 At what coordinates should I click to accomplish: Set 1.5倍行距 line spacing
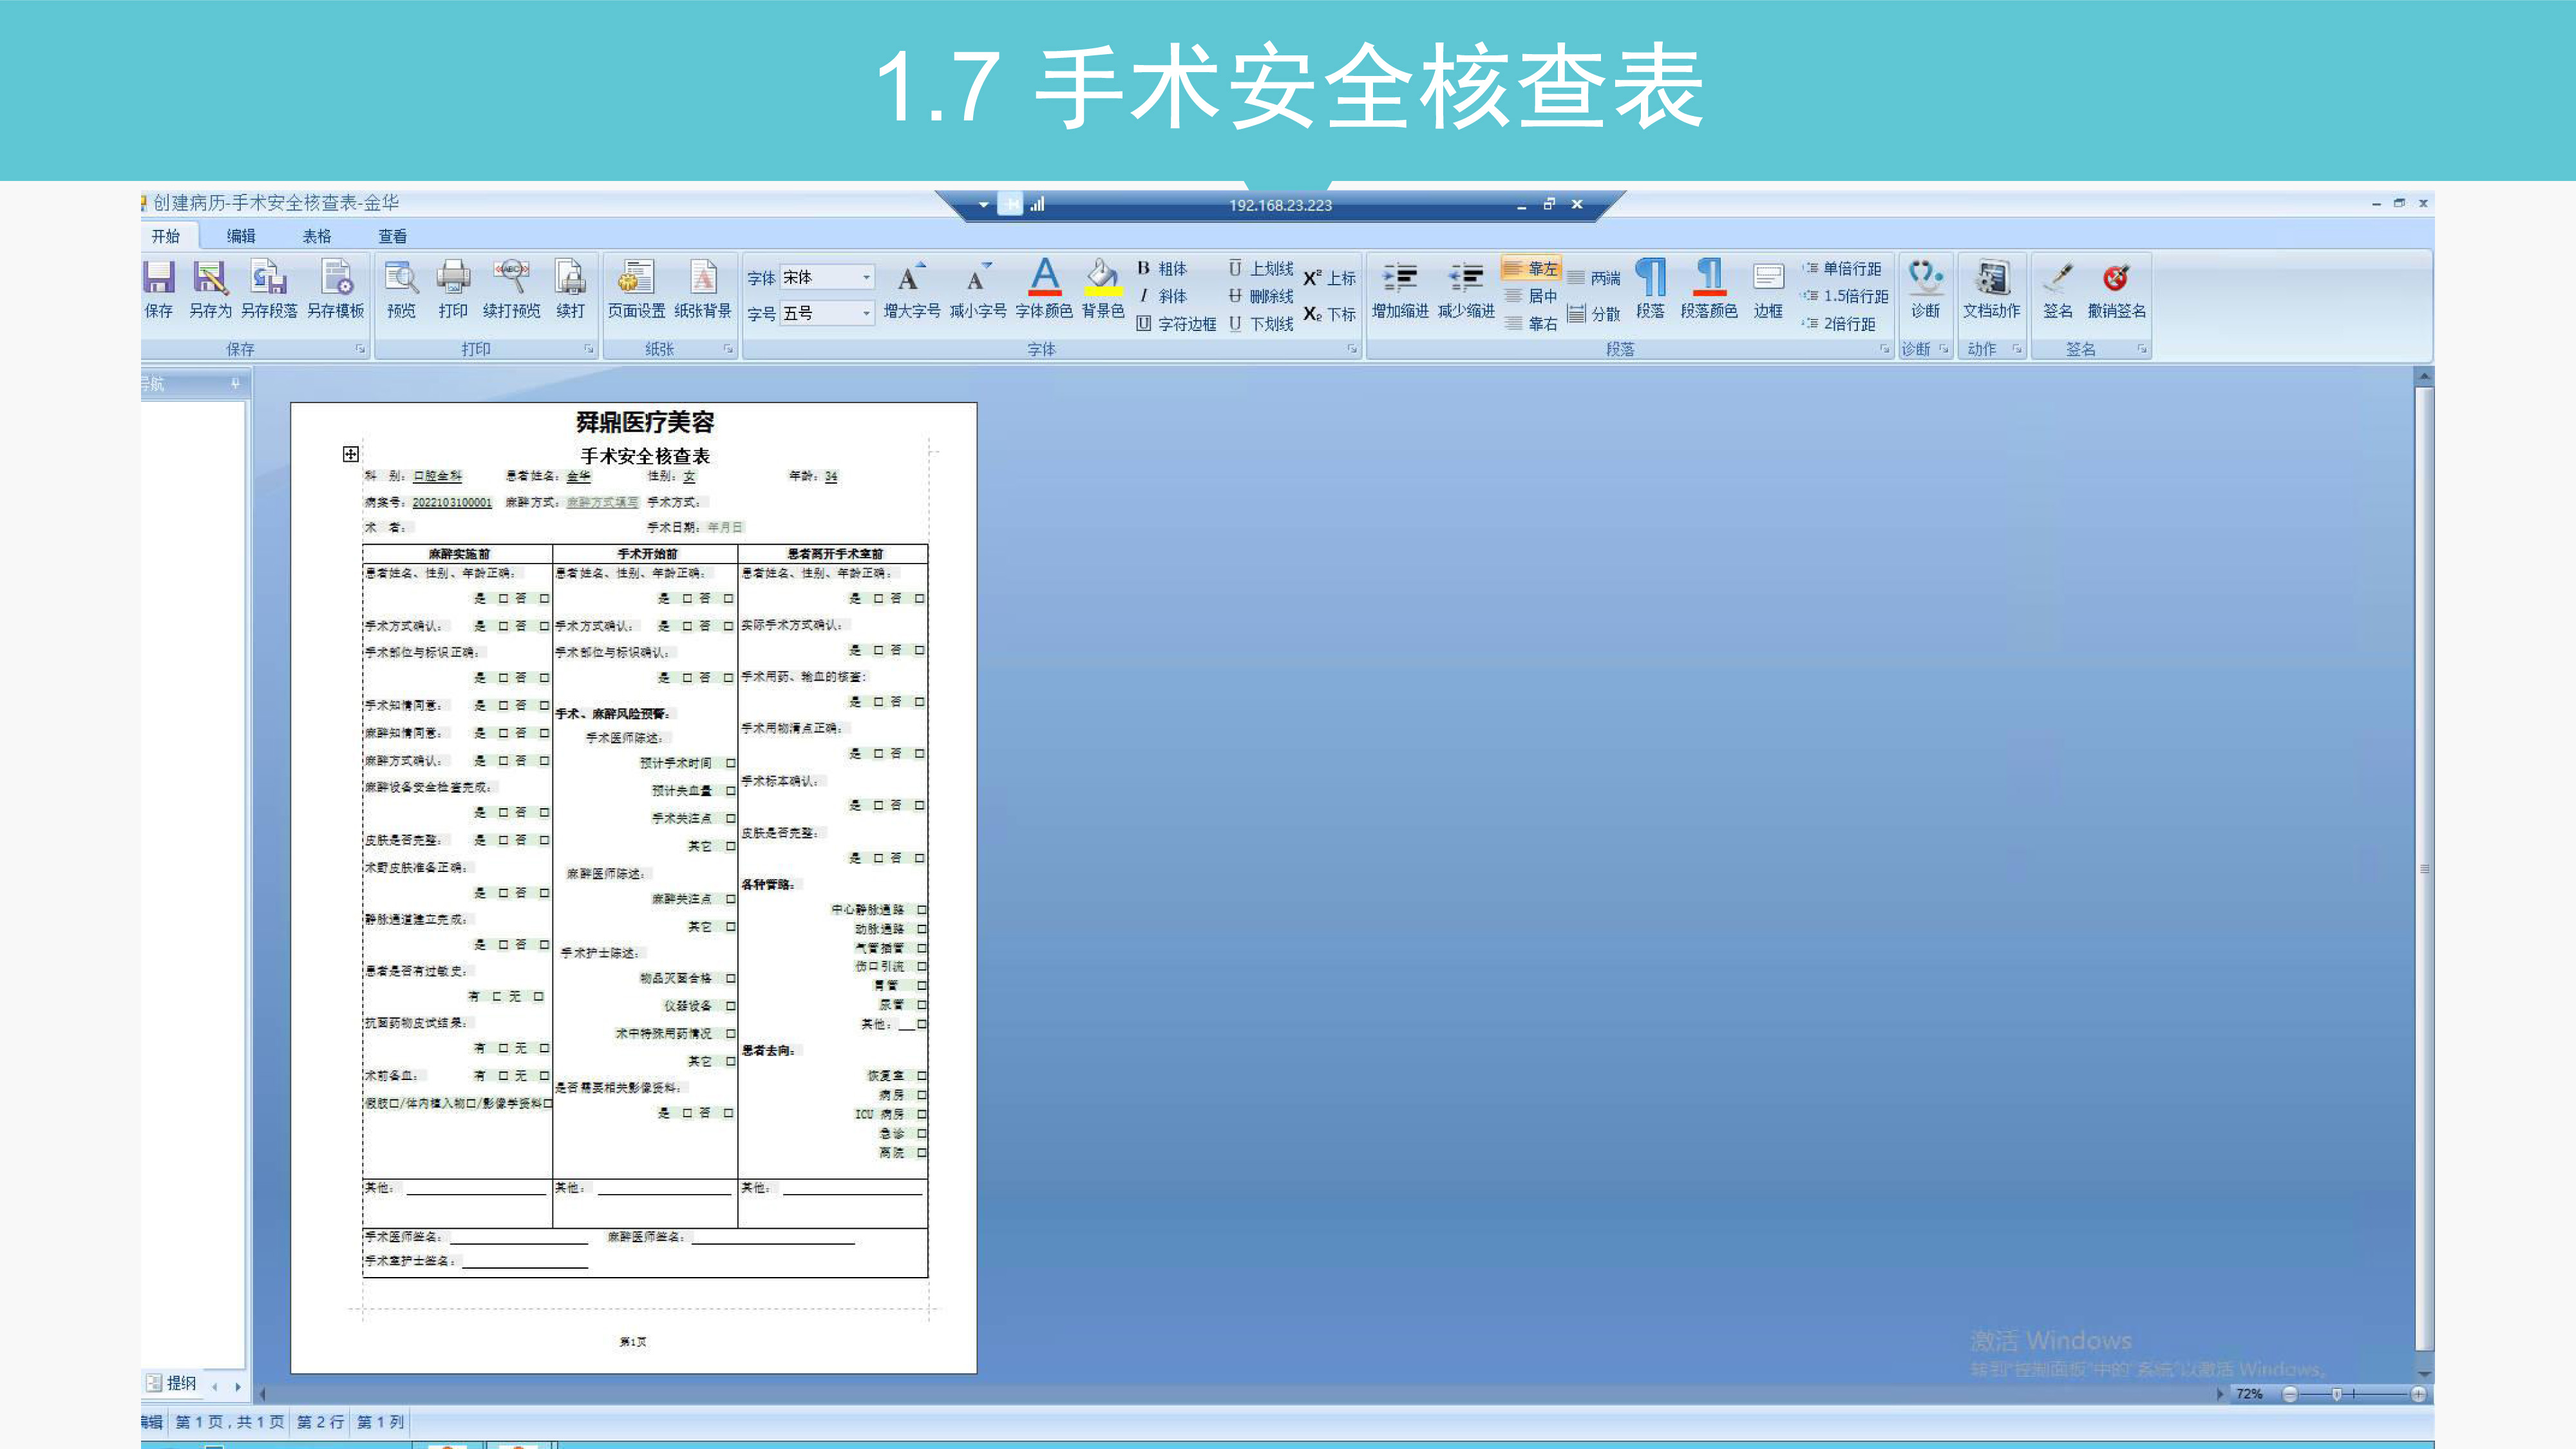(1845, 296)
